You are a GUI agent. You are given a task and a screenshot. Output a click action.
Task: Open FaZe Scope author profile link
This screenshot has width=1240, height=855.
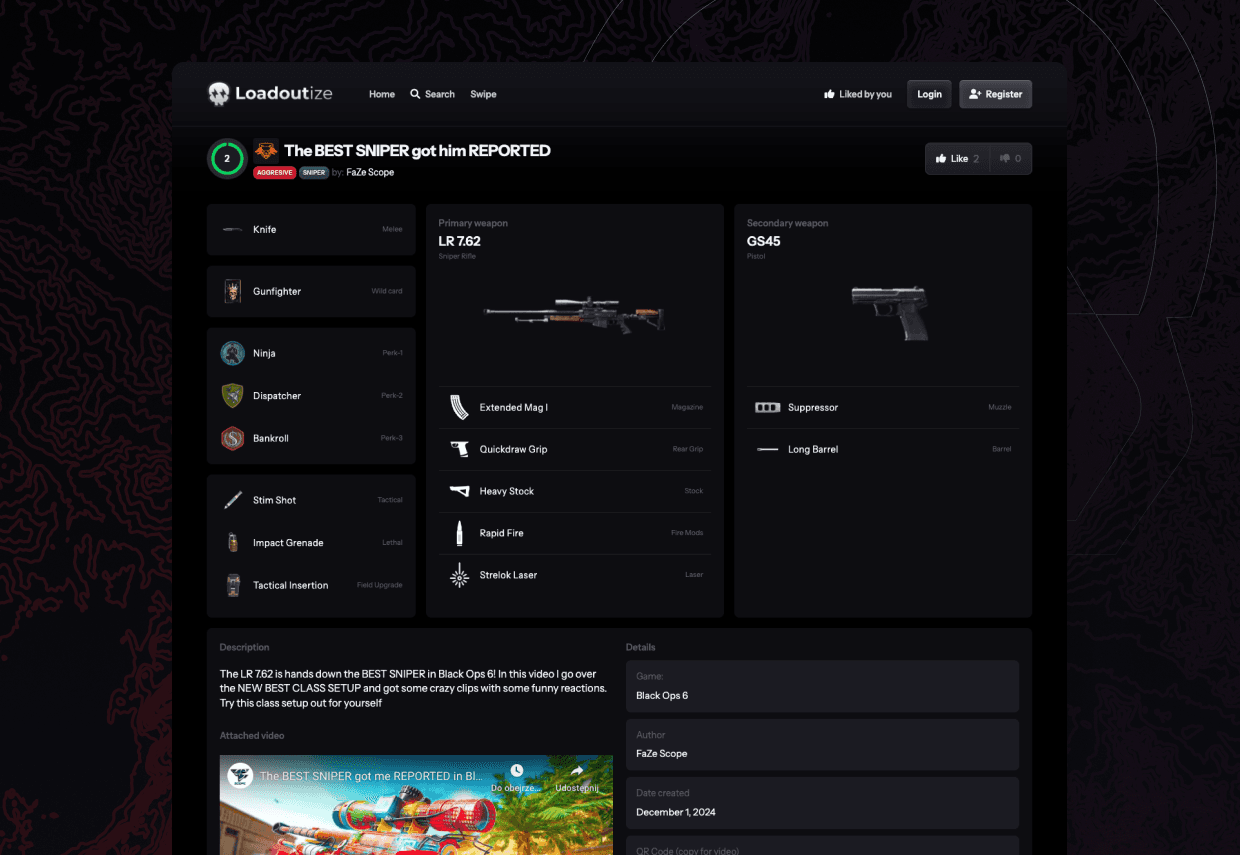(x=370, y=172)
